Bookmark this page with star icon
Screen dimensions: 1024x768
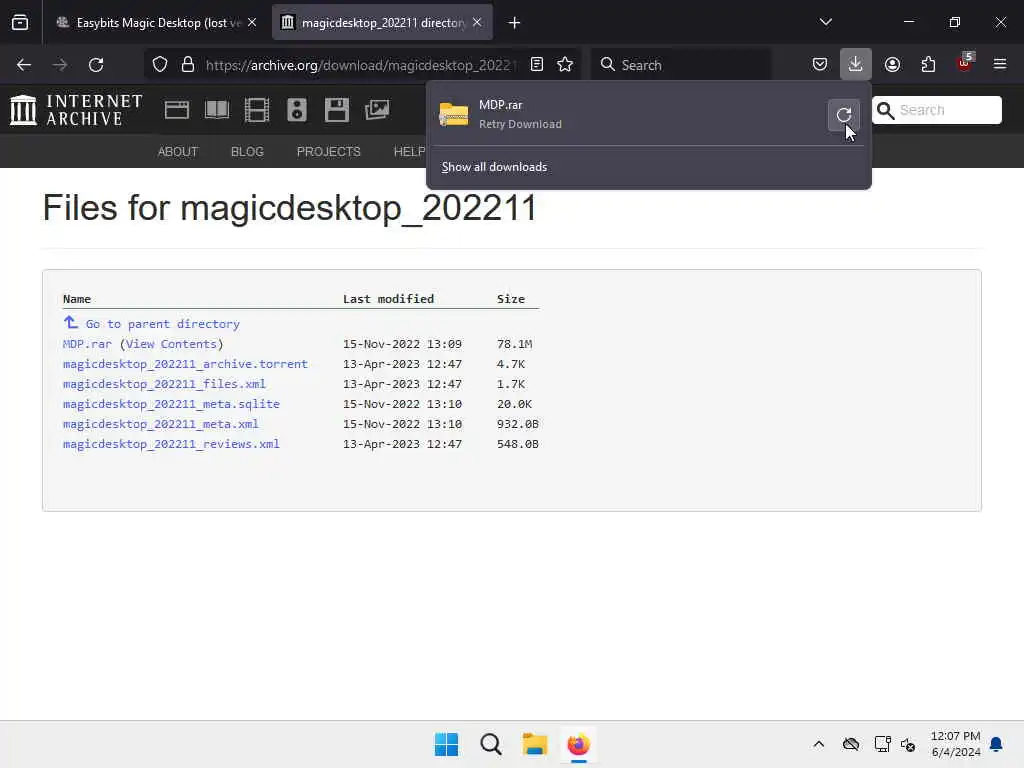565,64
